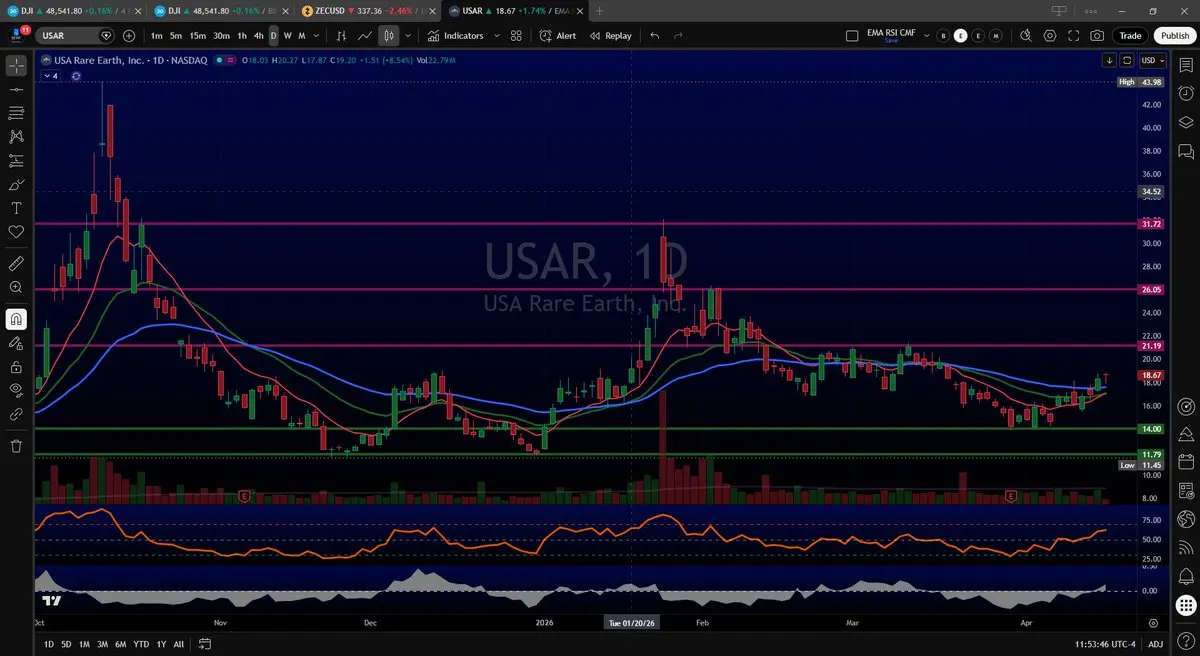1200x656 pixels.
Task: Create an Alert
Action: tap(557, 35)
